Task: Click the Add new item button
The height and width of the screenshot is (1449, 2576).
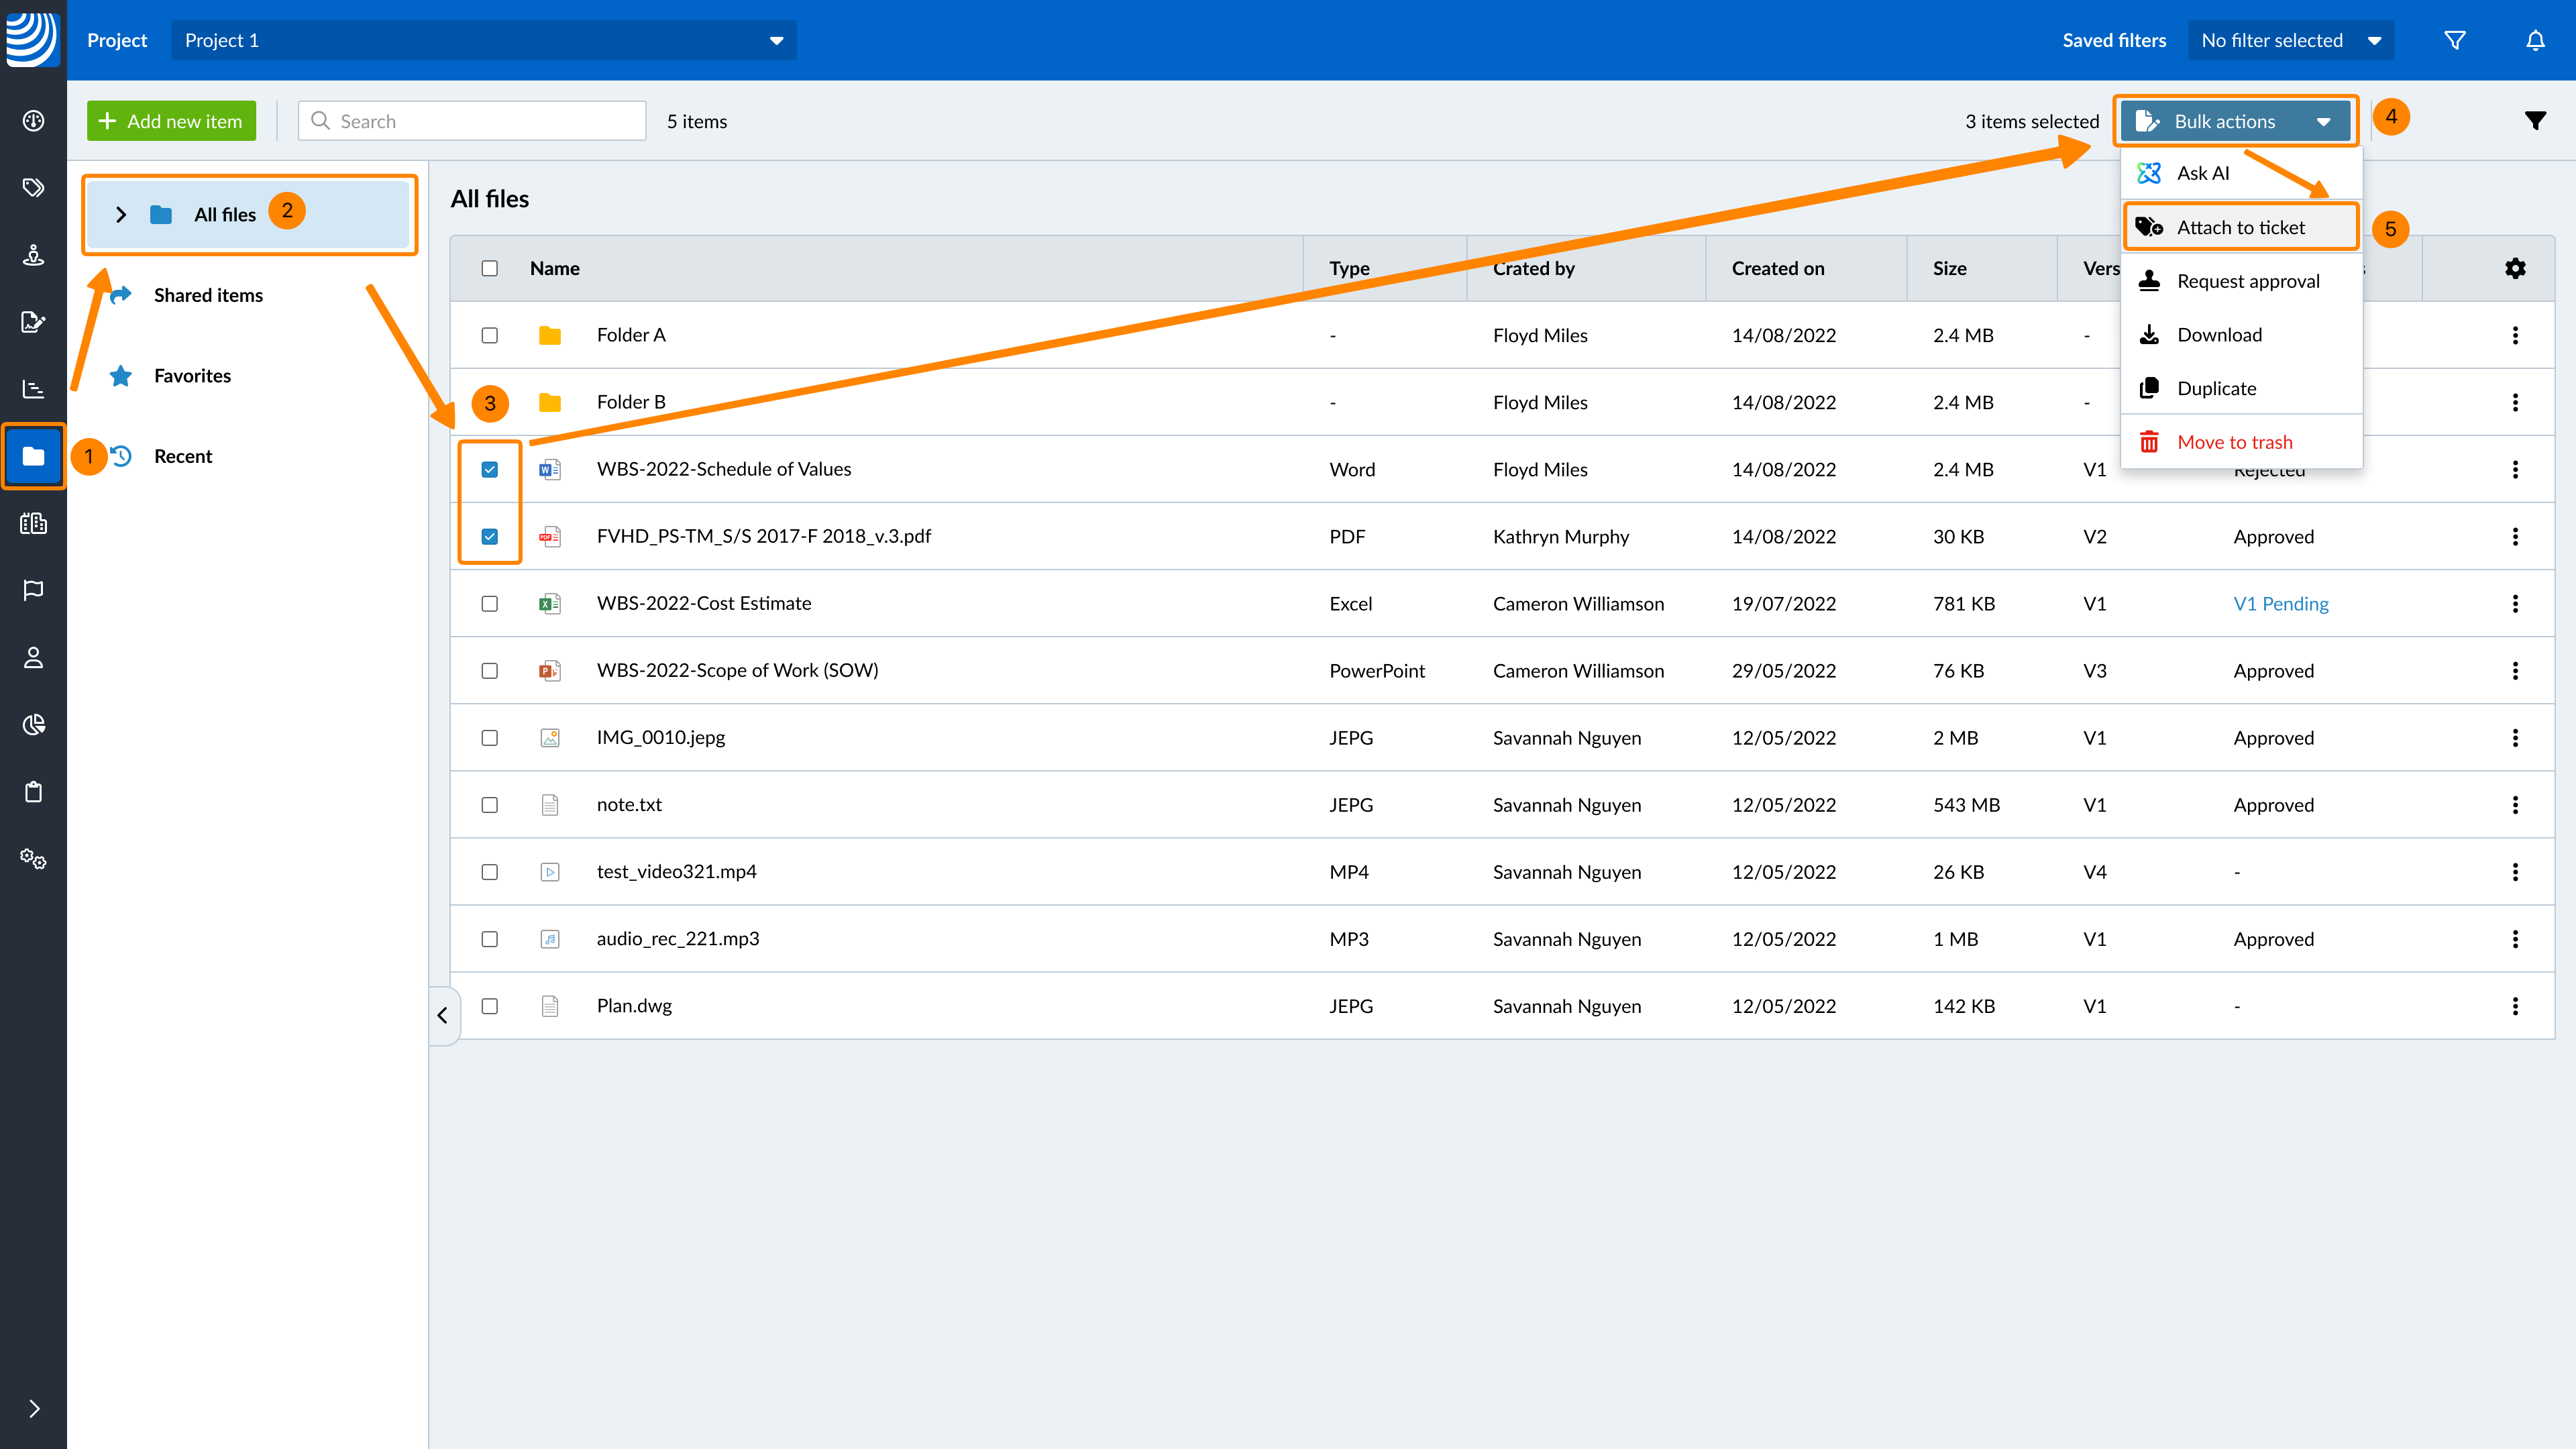Action: pos(171,121)
